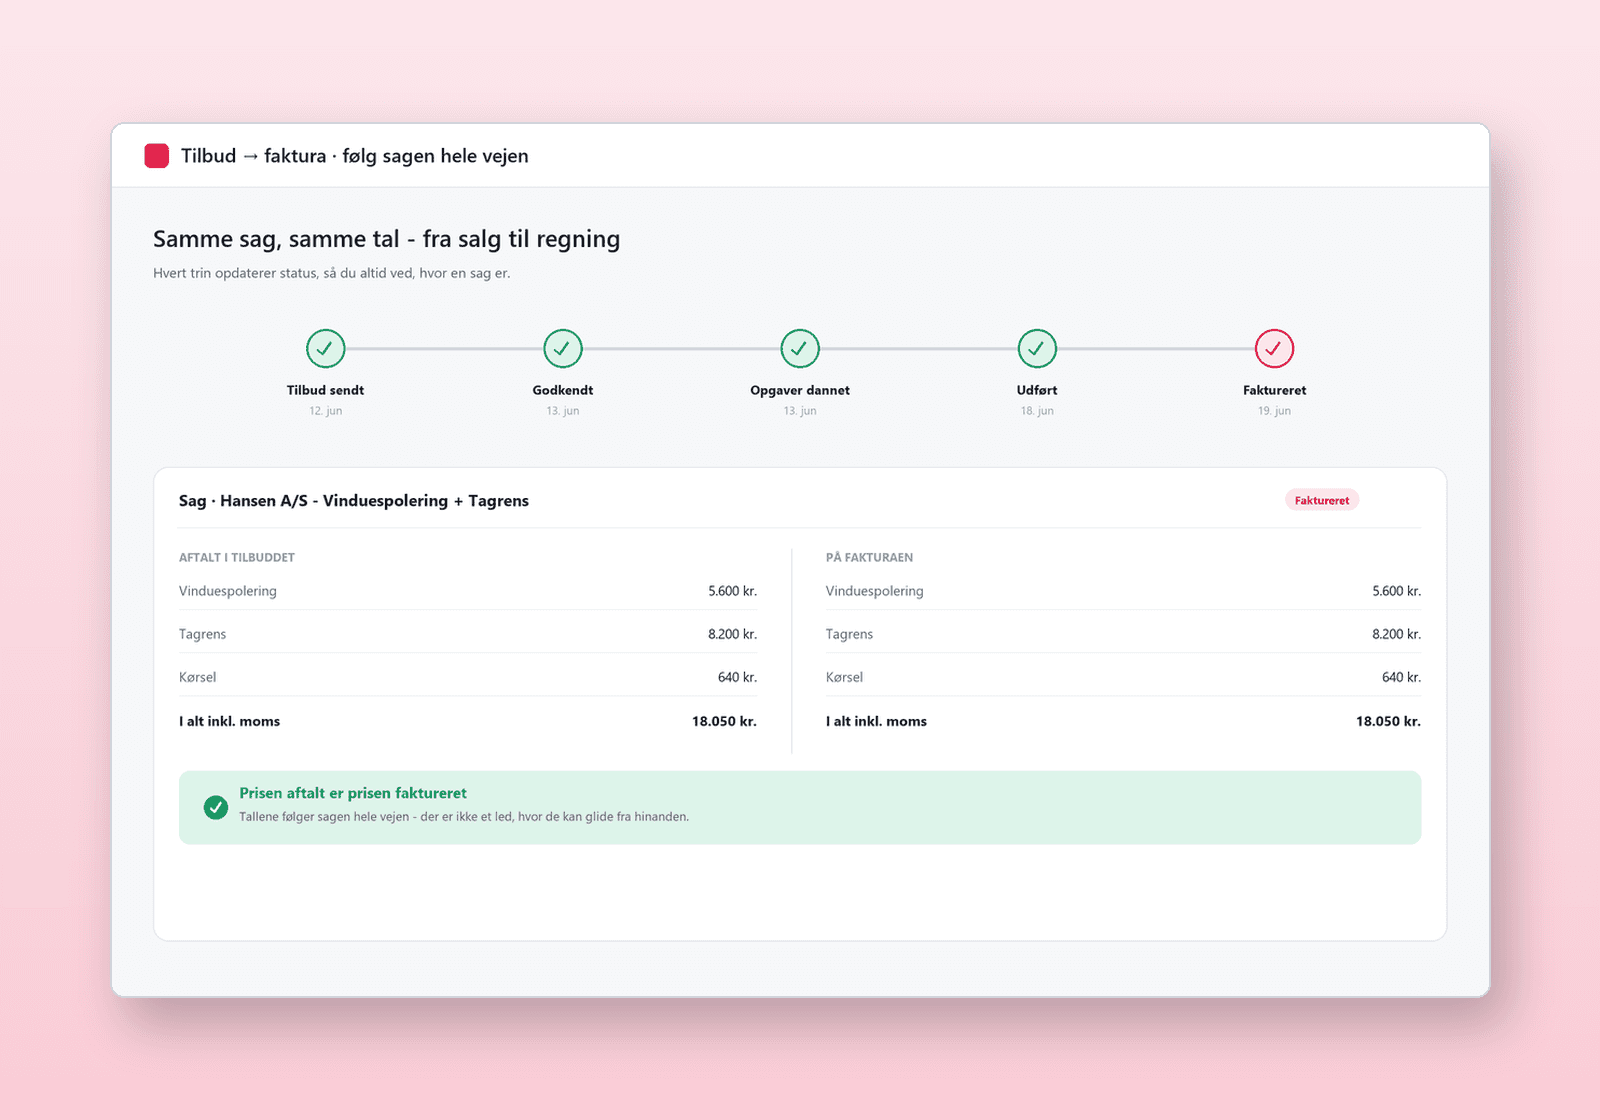Click the PÅ FAKTURAEN column header

(x=869, y=558)
